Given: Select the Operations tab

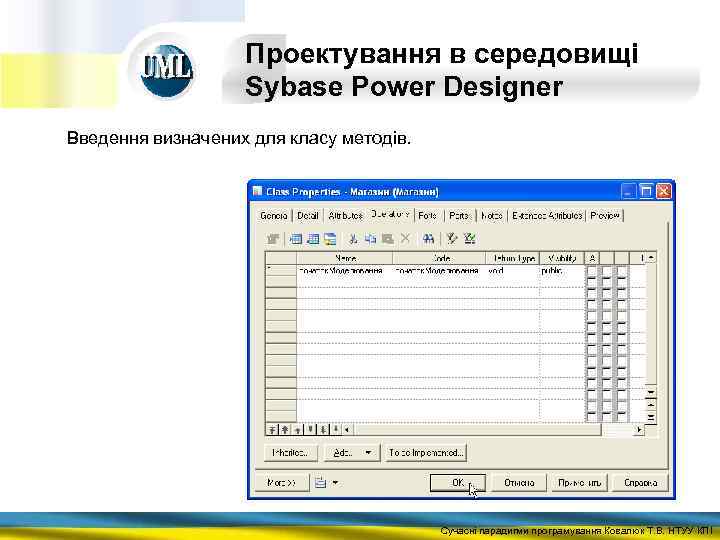Looking at the screenshot, I should 390,214.
